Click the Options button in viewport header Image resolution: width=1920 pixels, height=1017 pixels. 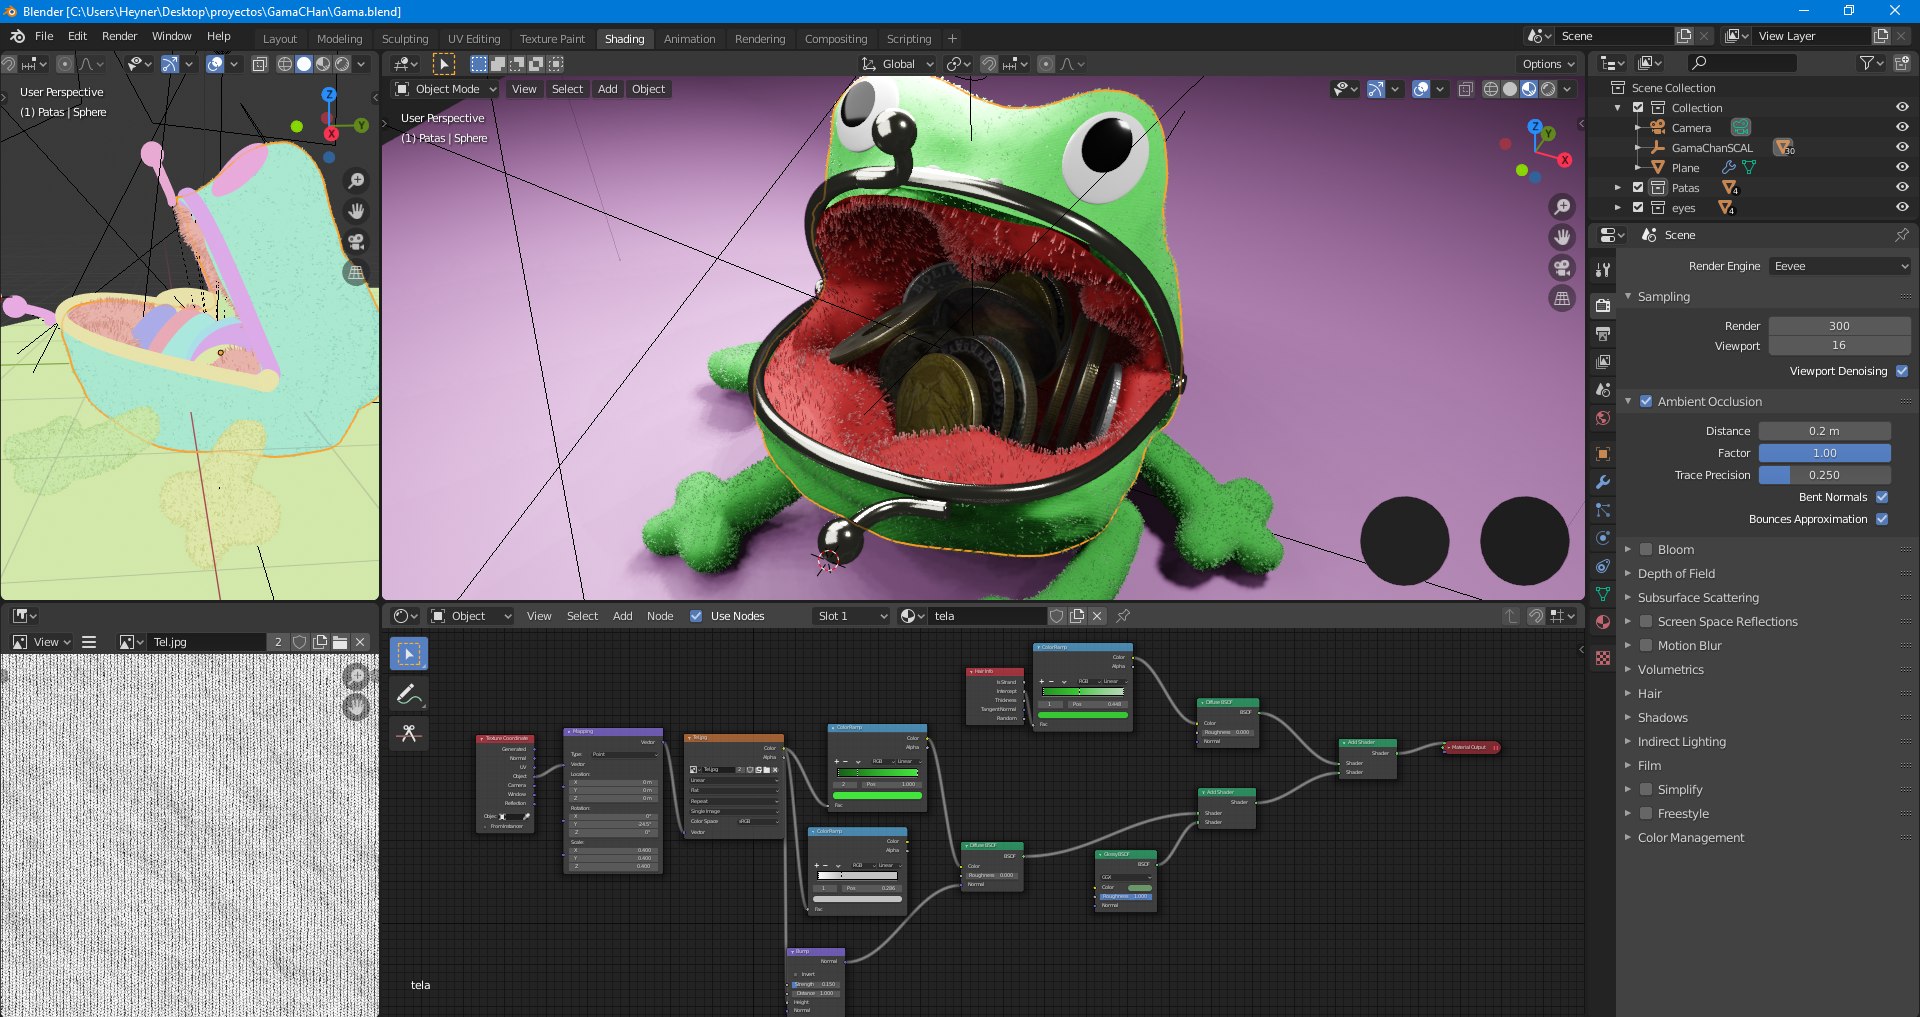pyautogui.click(x=1548, y=64)
